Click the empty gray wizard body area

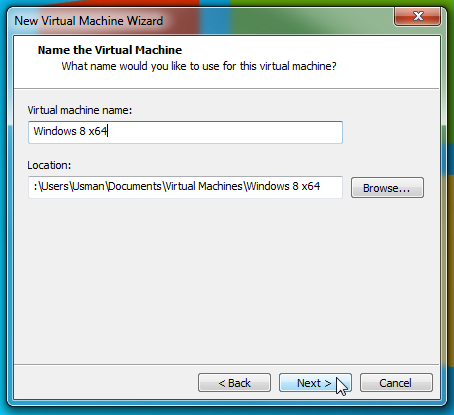[x=227, y=280]
